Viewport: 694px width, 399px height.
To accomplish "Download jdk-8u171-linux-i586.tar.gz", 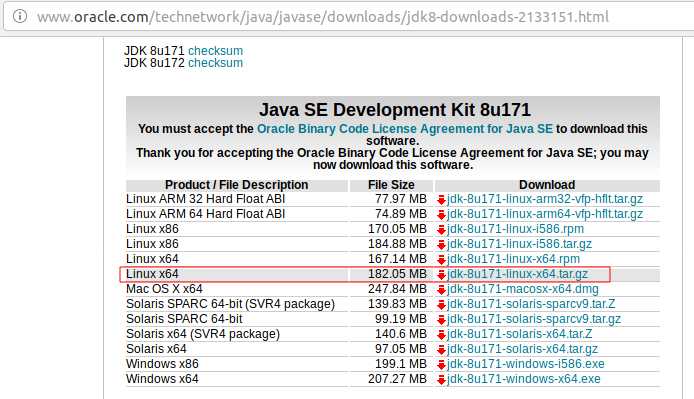I will (x=519, y=244).
